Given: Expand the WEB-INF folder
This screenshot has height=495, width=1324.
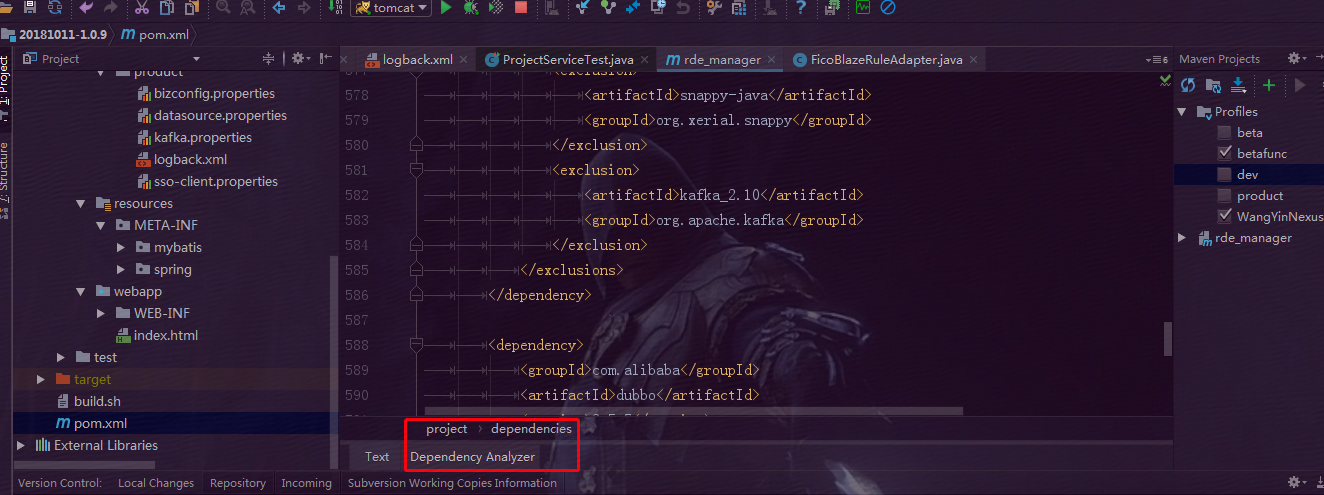Looking at the screenshot, I should point(101,313).
